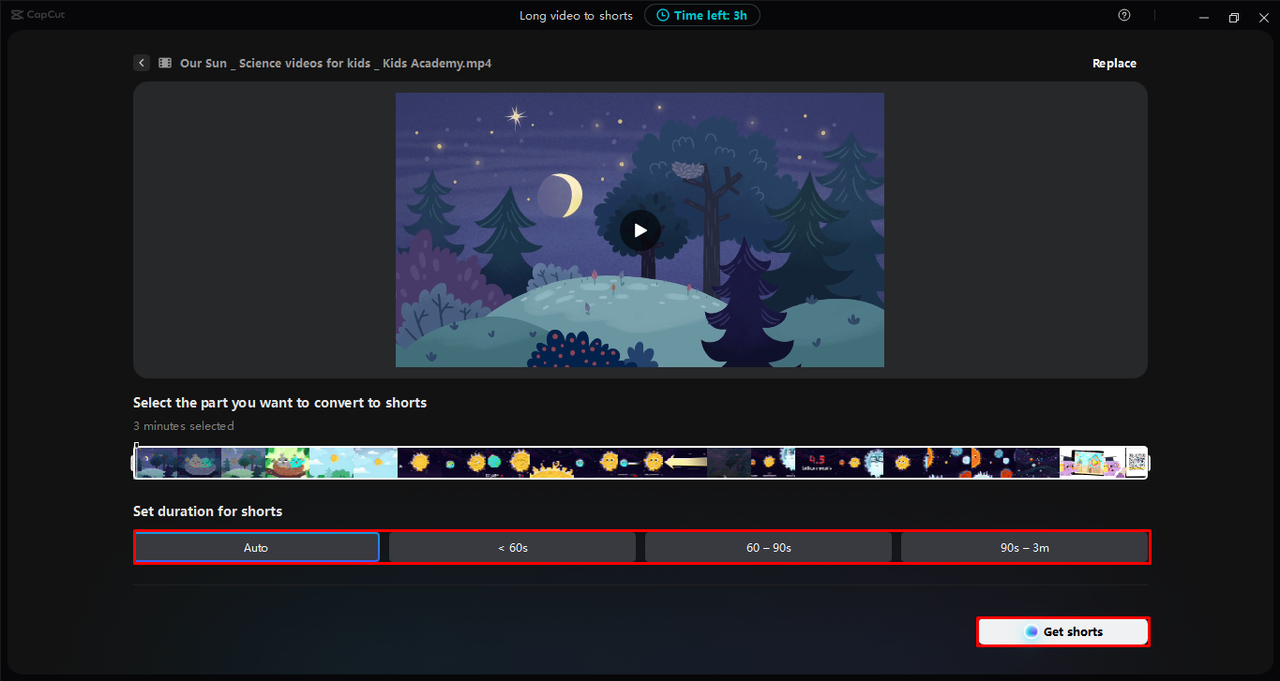
Task: Click the film strip icon before filename
Action: 165,63
